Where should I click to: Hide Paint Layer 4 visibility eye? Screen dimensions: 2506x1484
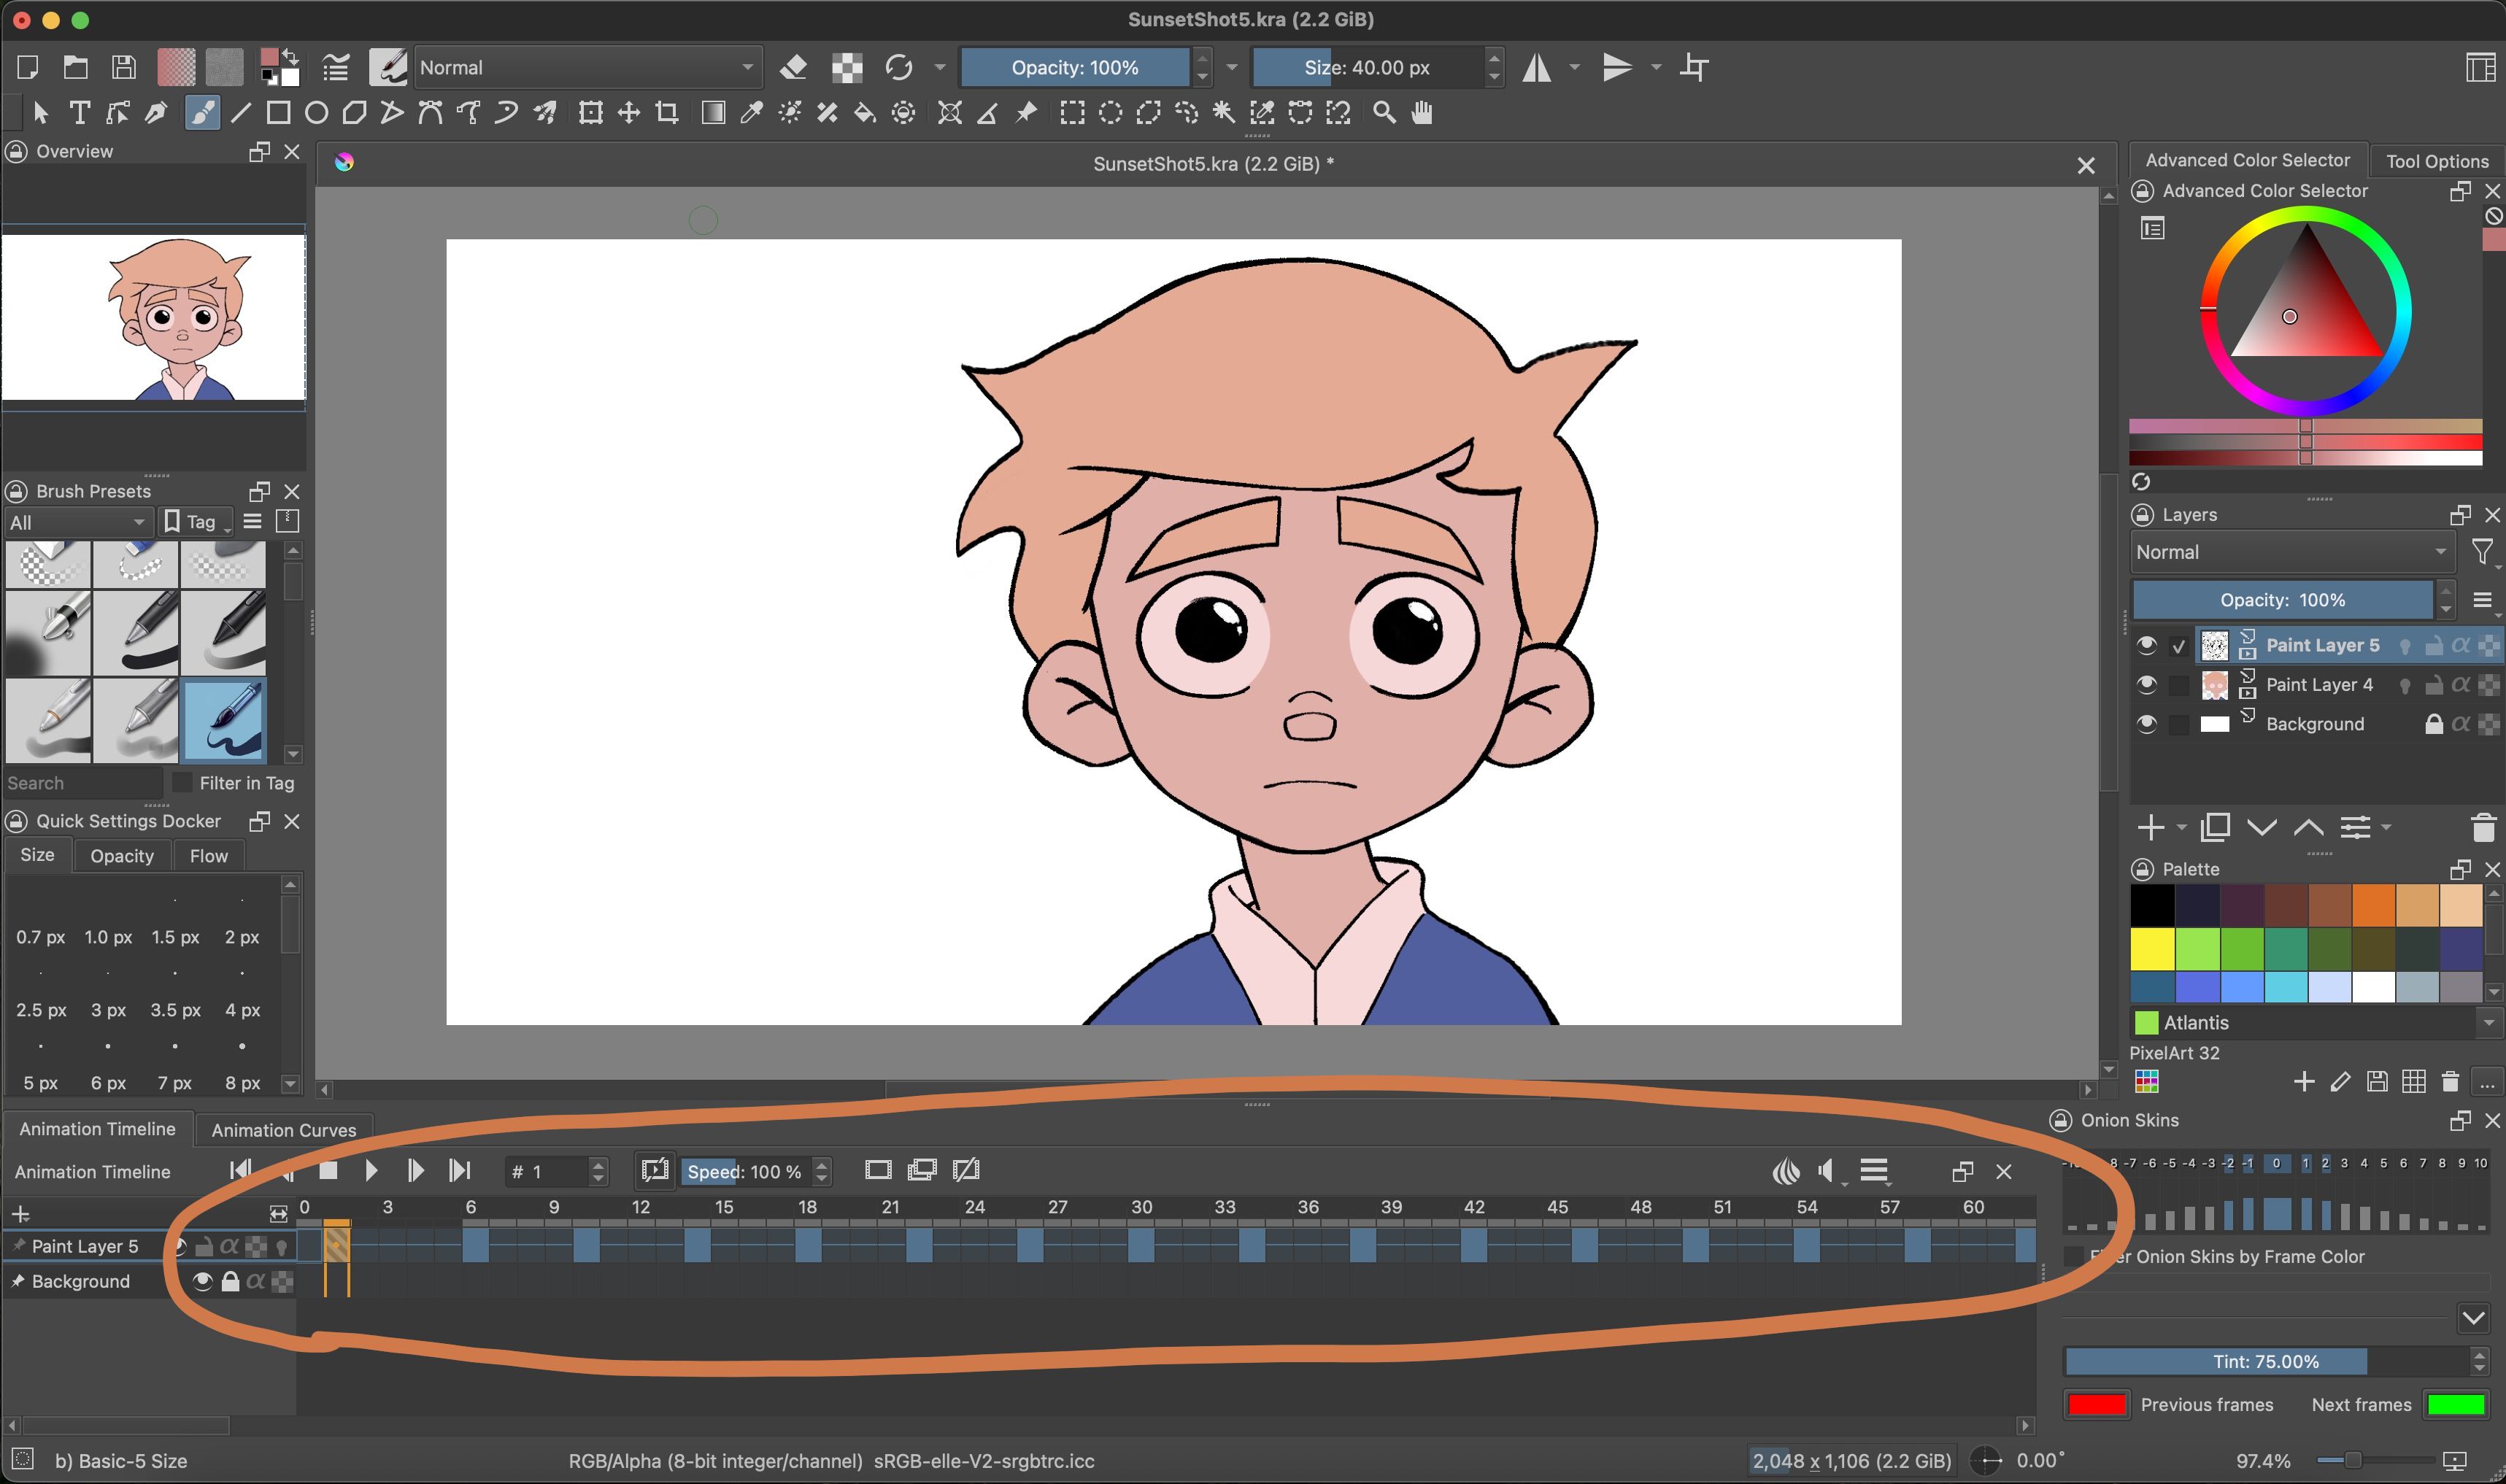click(x=2146, y=685)
